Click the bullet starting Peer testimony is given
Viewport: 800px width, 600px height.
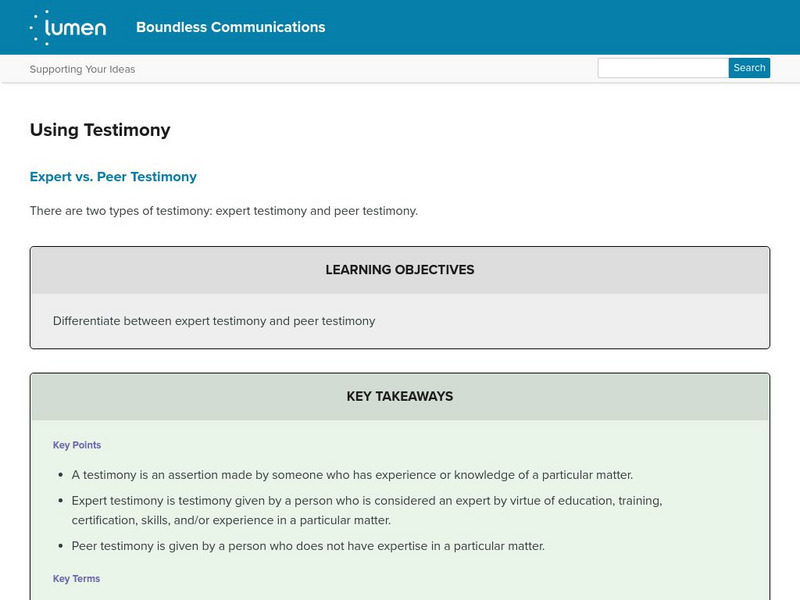coord(308,546)
